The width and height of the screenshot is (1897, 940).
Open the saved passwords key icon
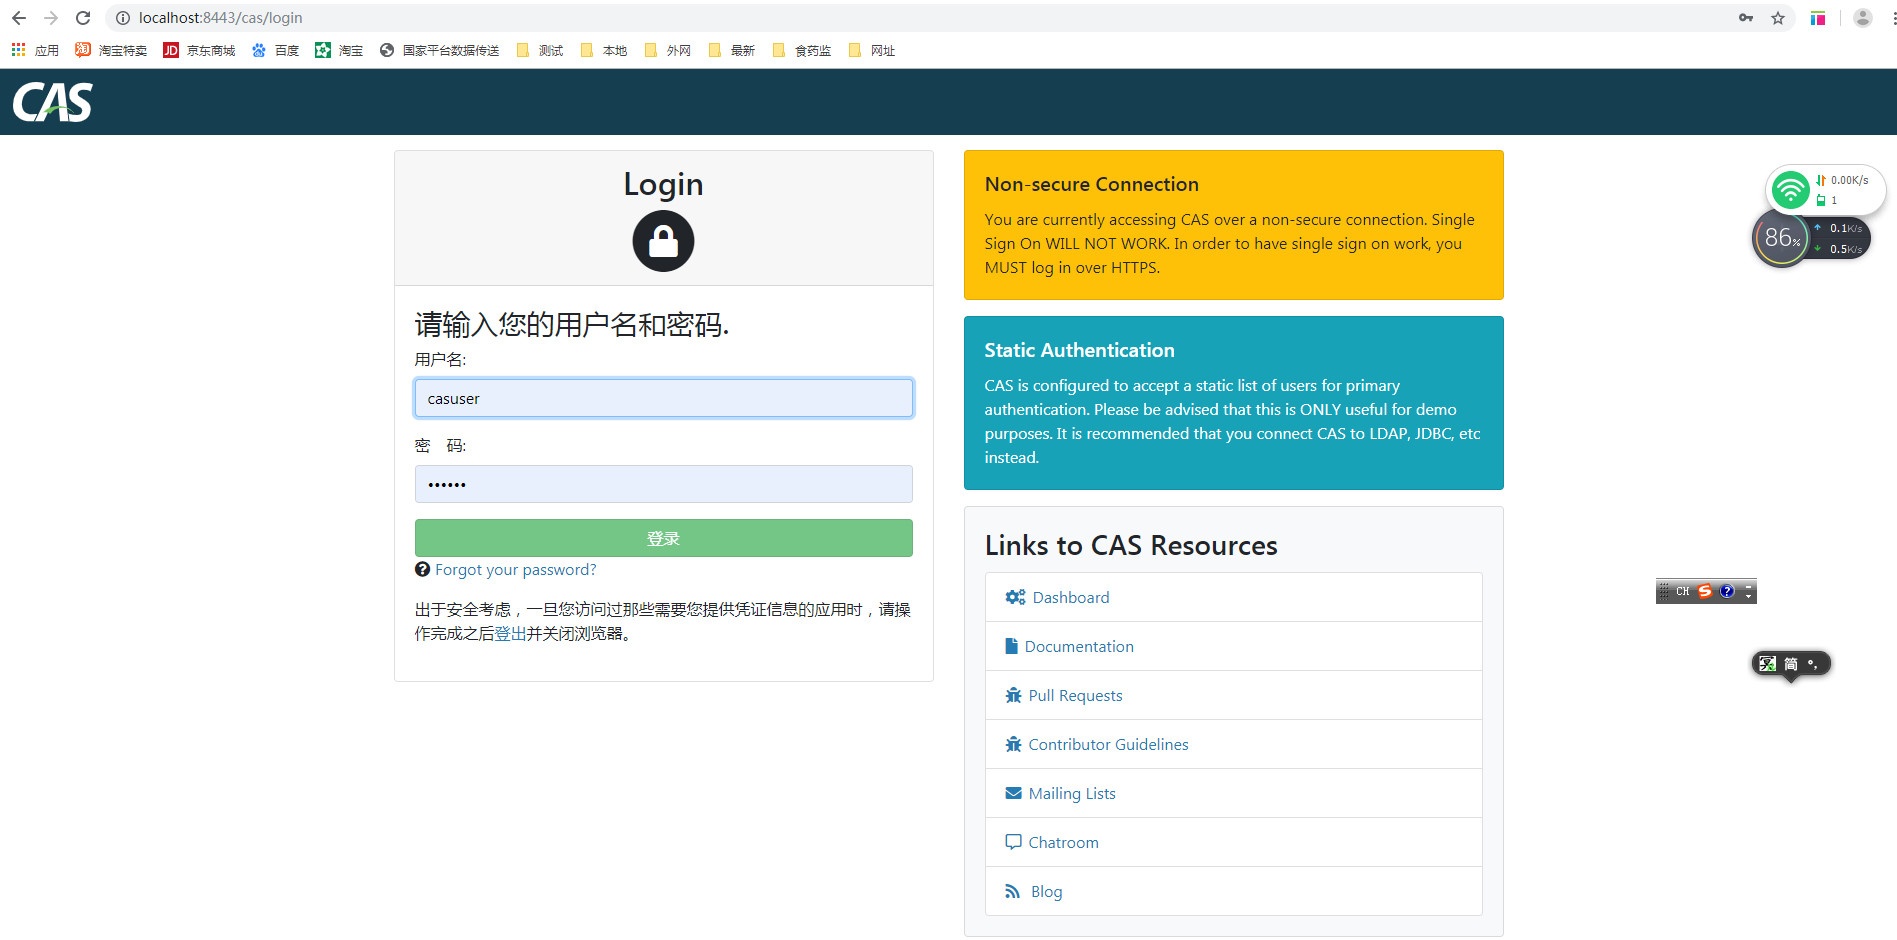click(x=1746, y=18)
